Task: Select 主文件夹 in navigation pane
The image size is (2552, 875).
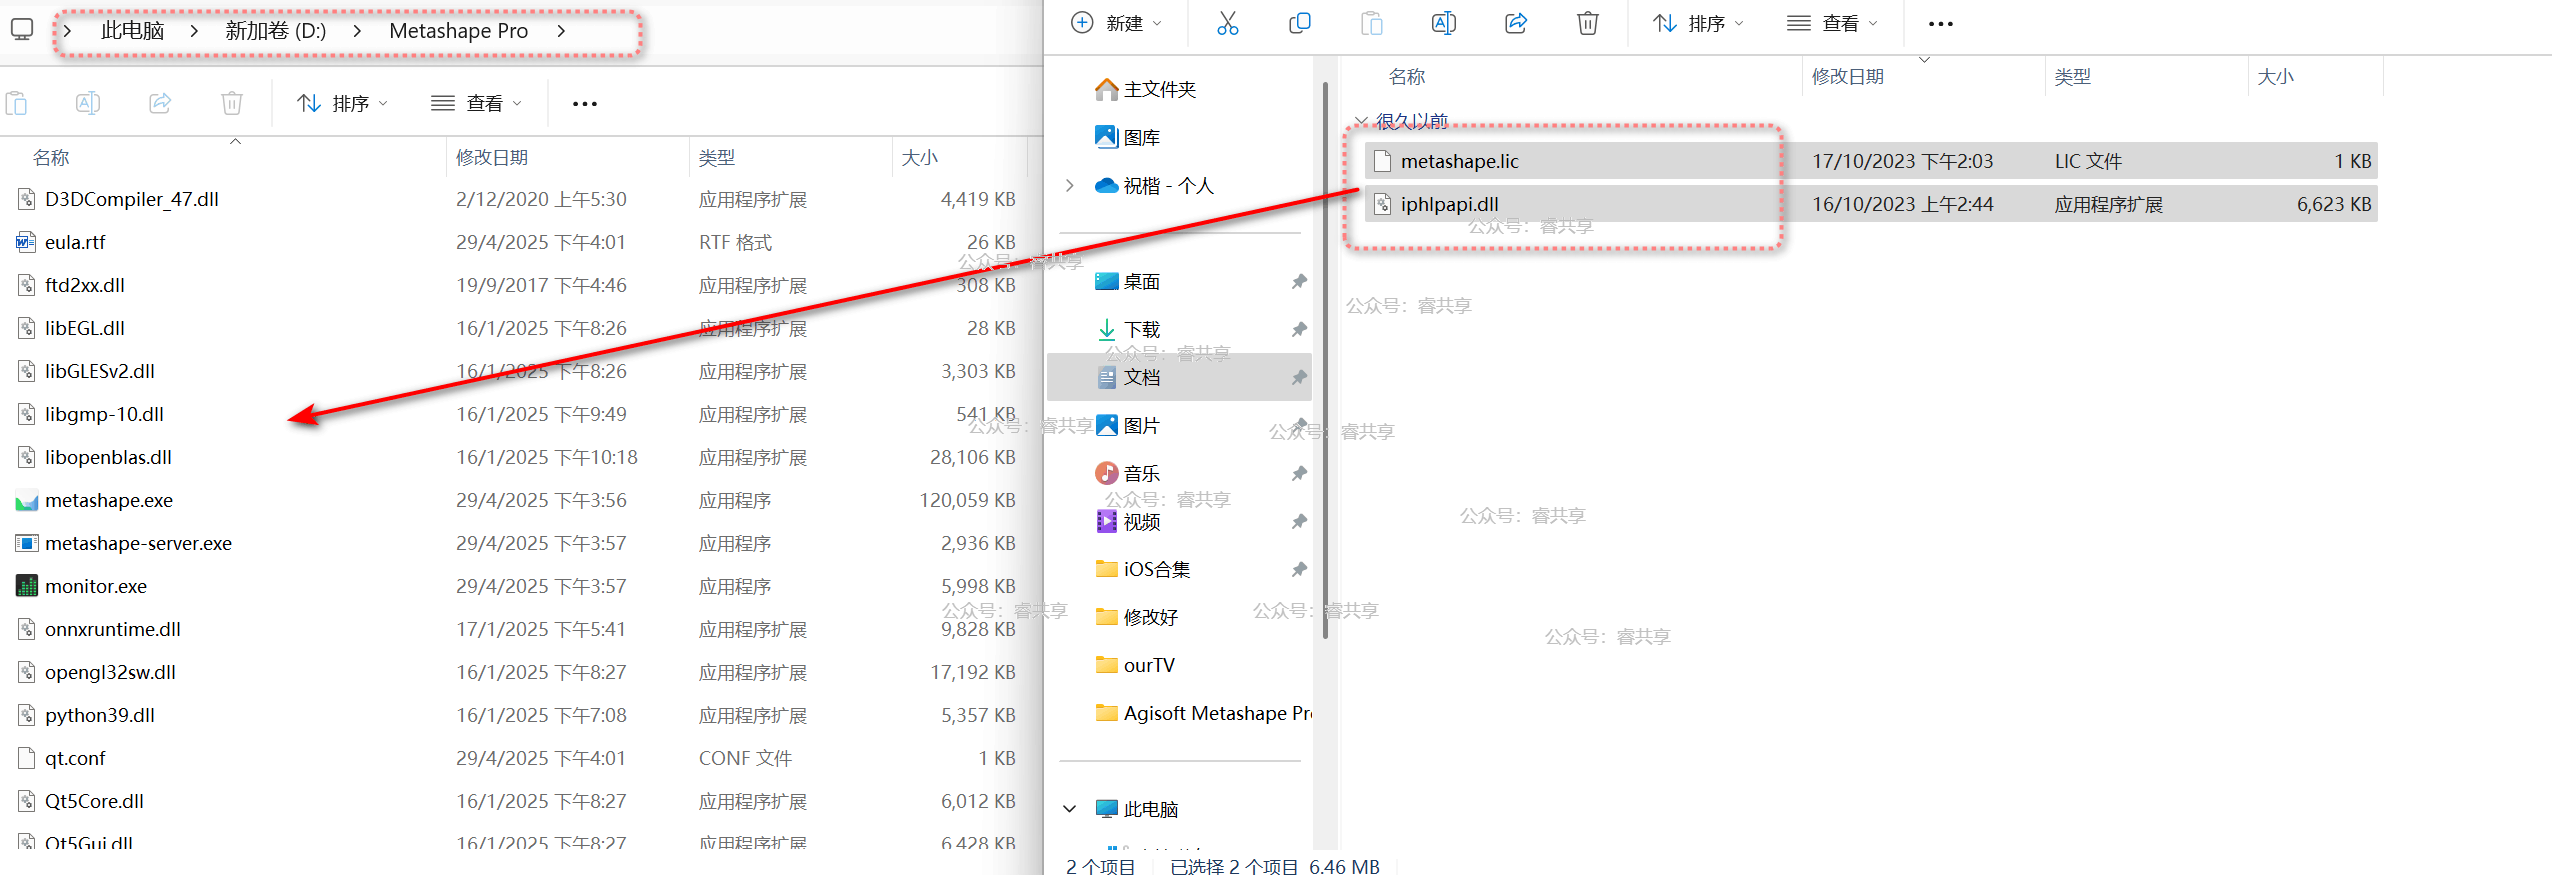Action: 1159,89
